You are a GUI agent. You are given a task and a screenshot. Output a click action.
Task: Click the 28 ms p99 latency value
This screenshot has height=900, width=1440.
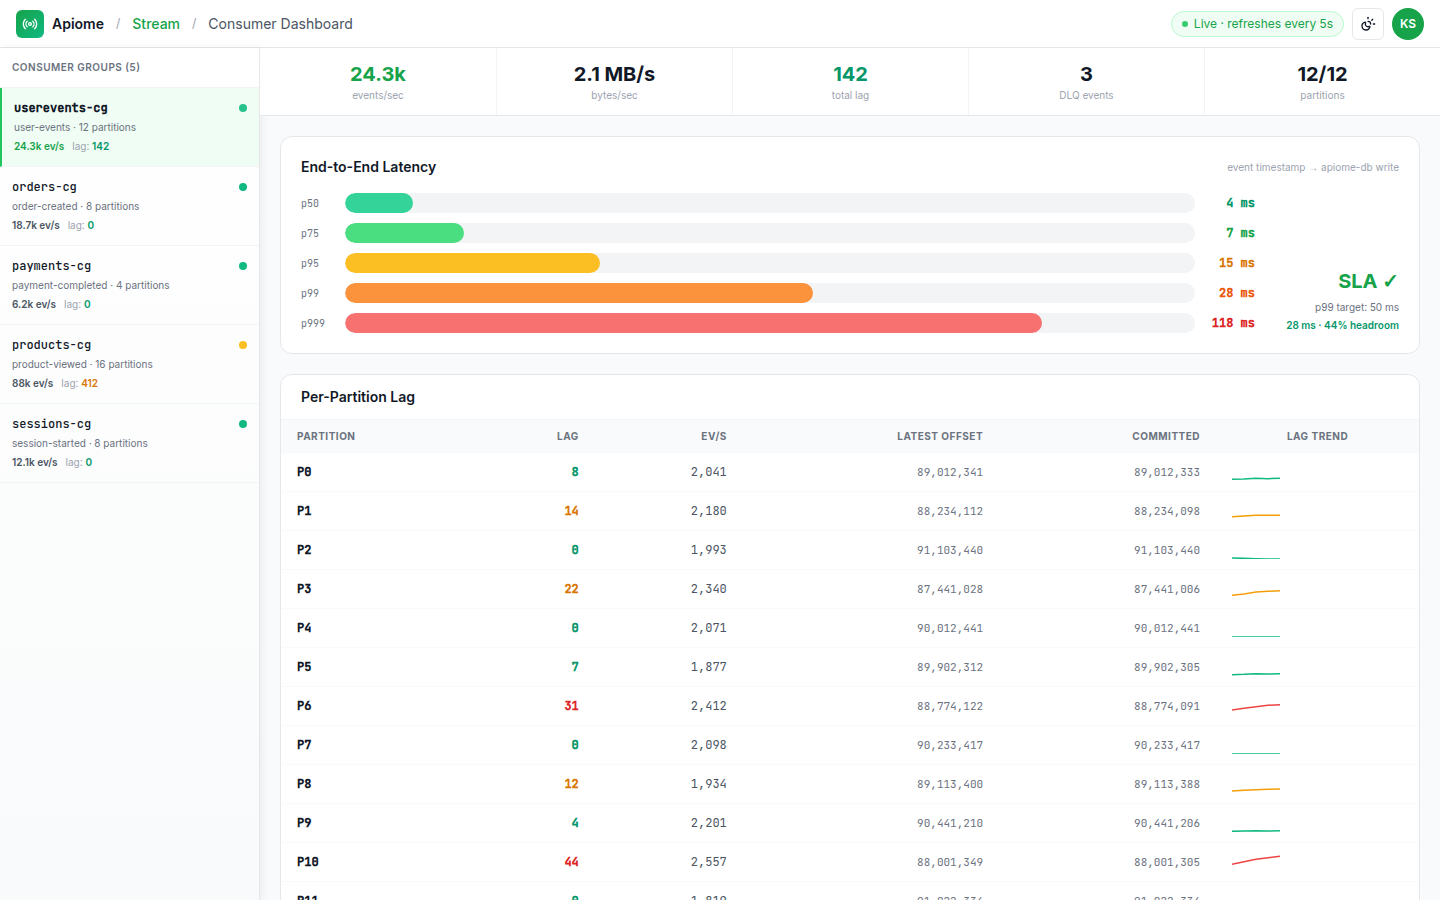1236,293
